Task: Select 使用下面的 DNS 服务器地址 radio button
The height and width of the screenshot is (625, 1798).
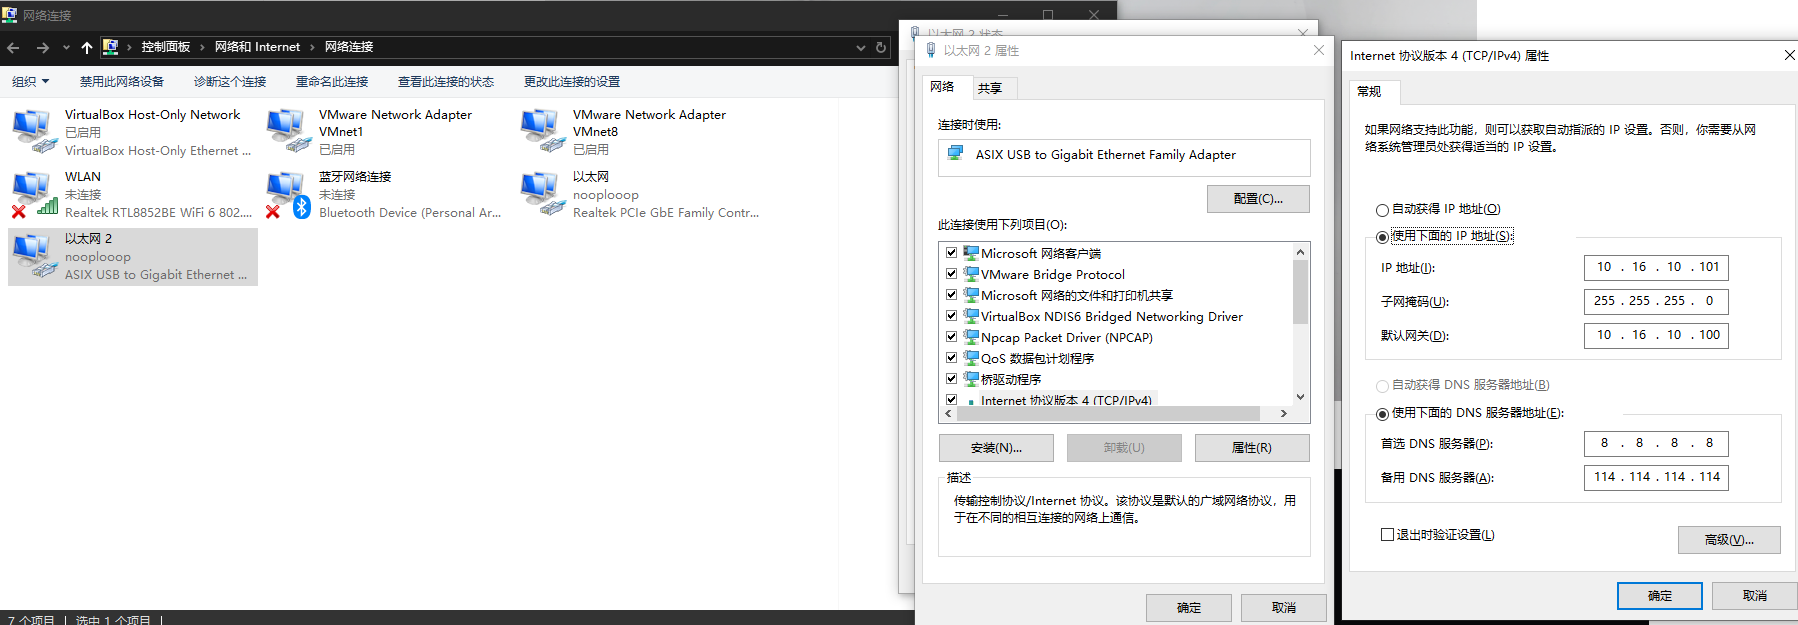Action: (1382, 414)
